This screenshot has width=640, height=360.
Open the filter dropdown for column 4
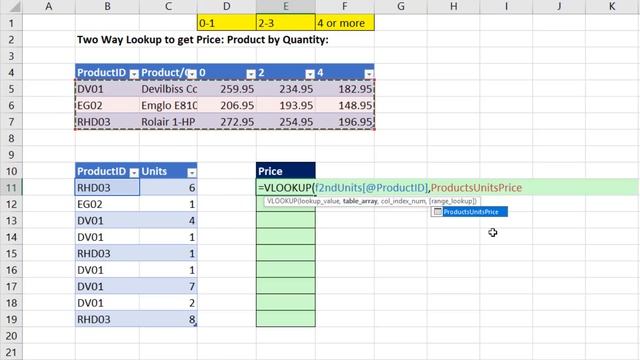click(x=369, y=74)
